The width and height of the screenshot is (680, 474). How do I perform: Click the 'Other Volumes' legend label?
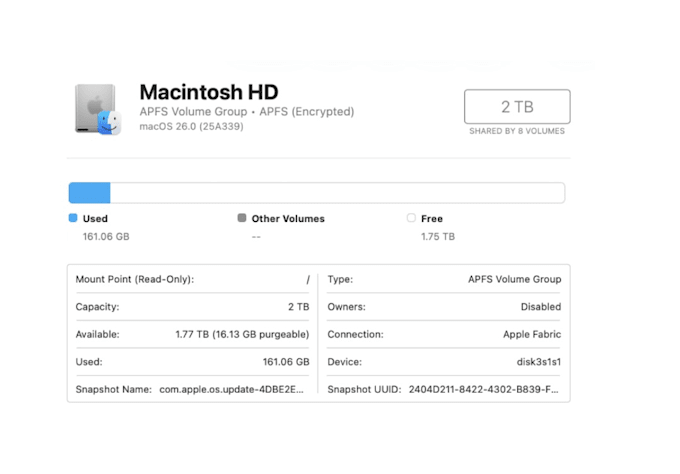point(288,219)
